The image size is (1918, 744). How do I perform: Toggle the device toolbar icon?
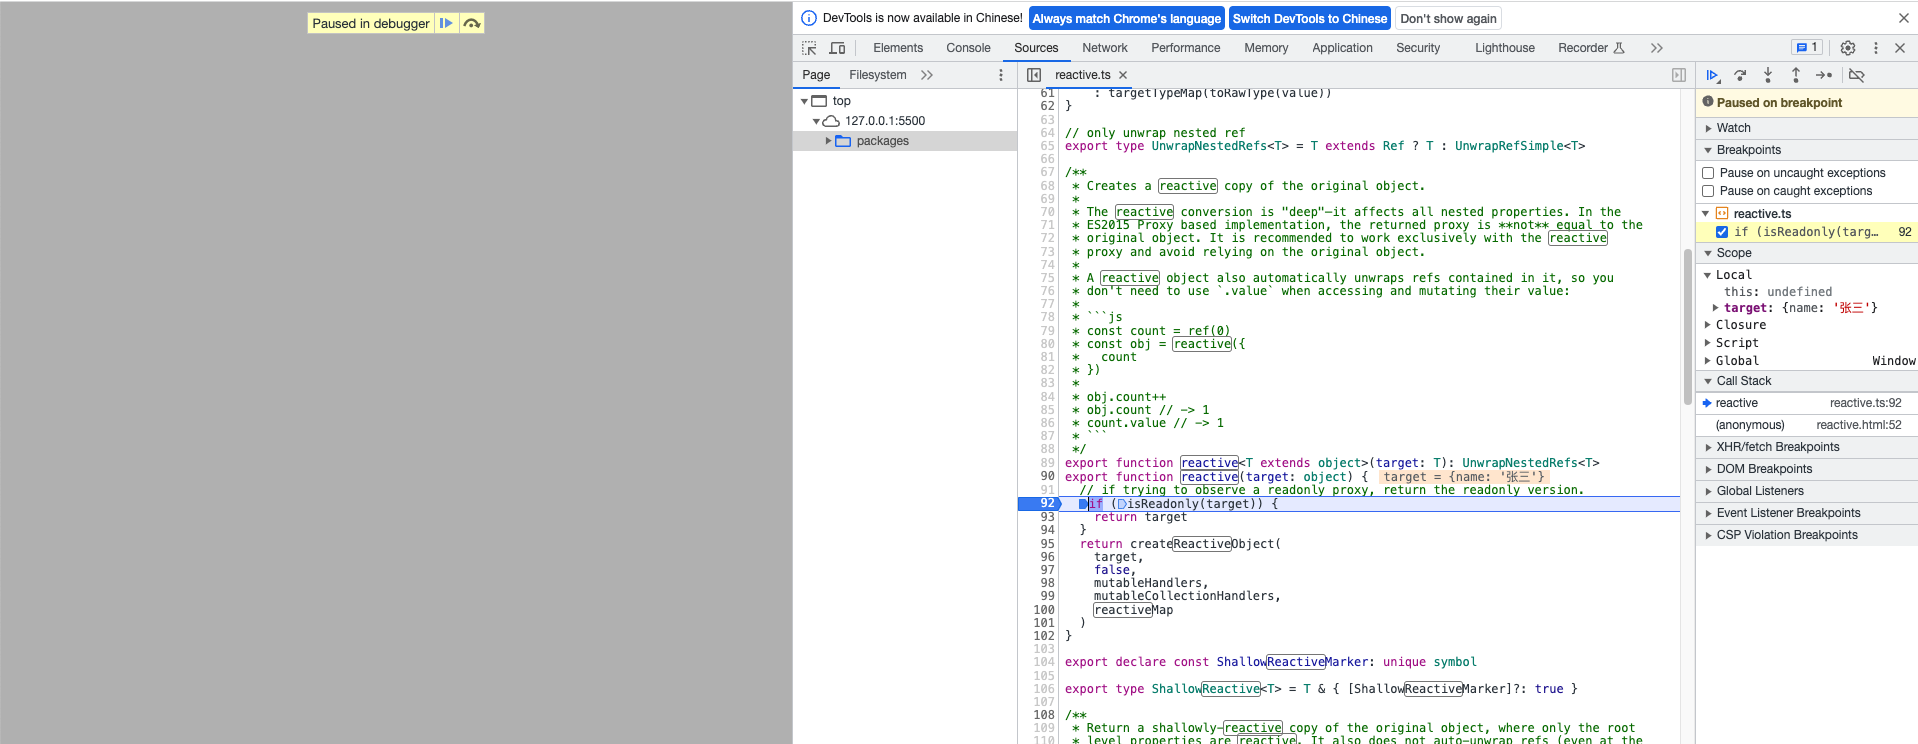point(838,48)
